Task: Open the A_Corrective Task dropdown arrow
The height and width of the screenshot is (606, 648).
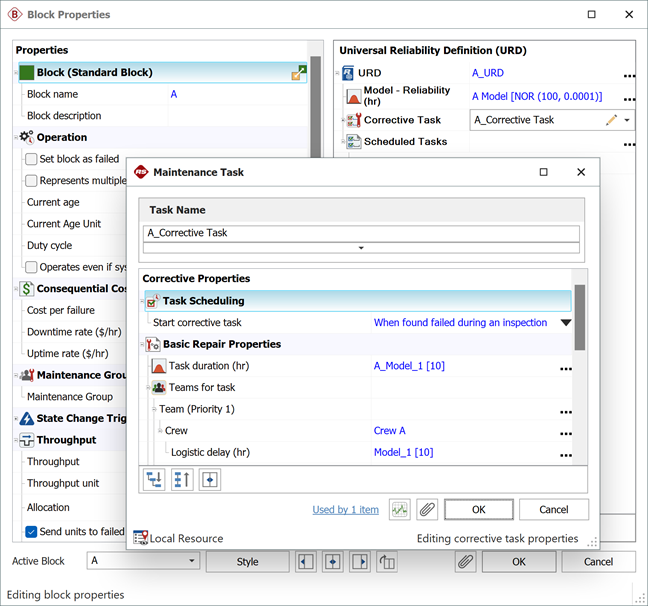Action: point(627,120)
